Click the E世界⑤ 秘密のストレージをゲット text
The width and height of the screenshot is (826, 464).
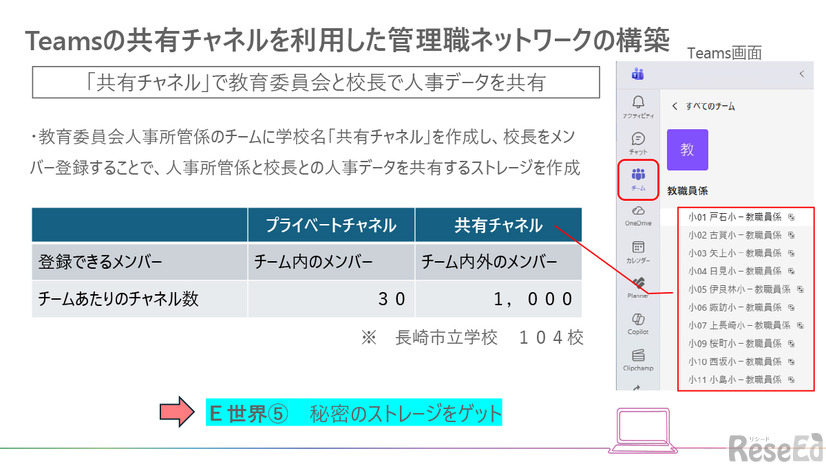354,413
